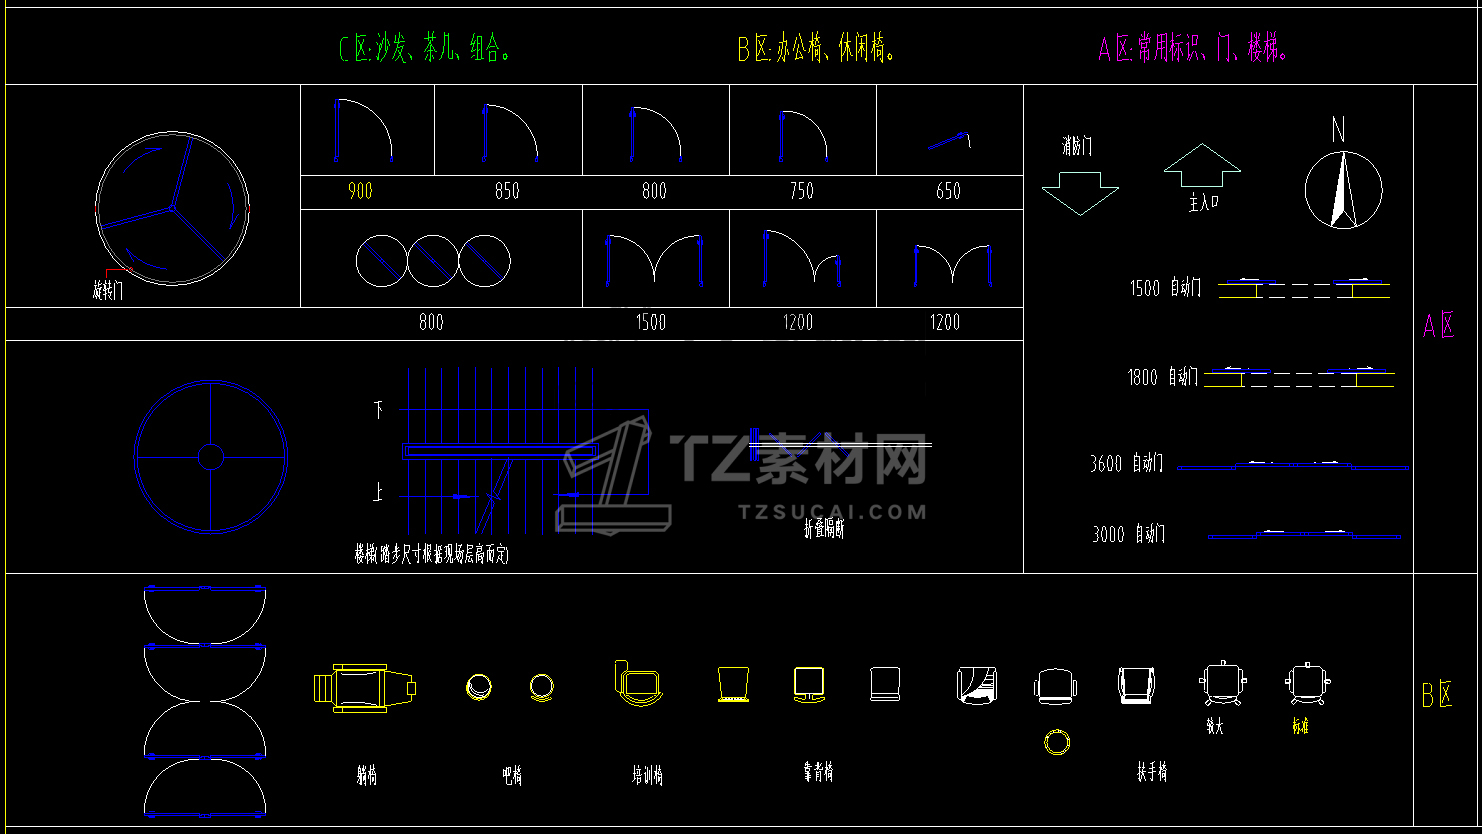Select the single door symbol above 850
The height and width of the screenshot is (834, 1482).
click(x=511, y=132)
